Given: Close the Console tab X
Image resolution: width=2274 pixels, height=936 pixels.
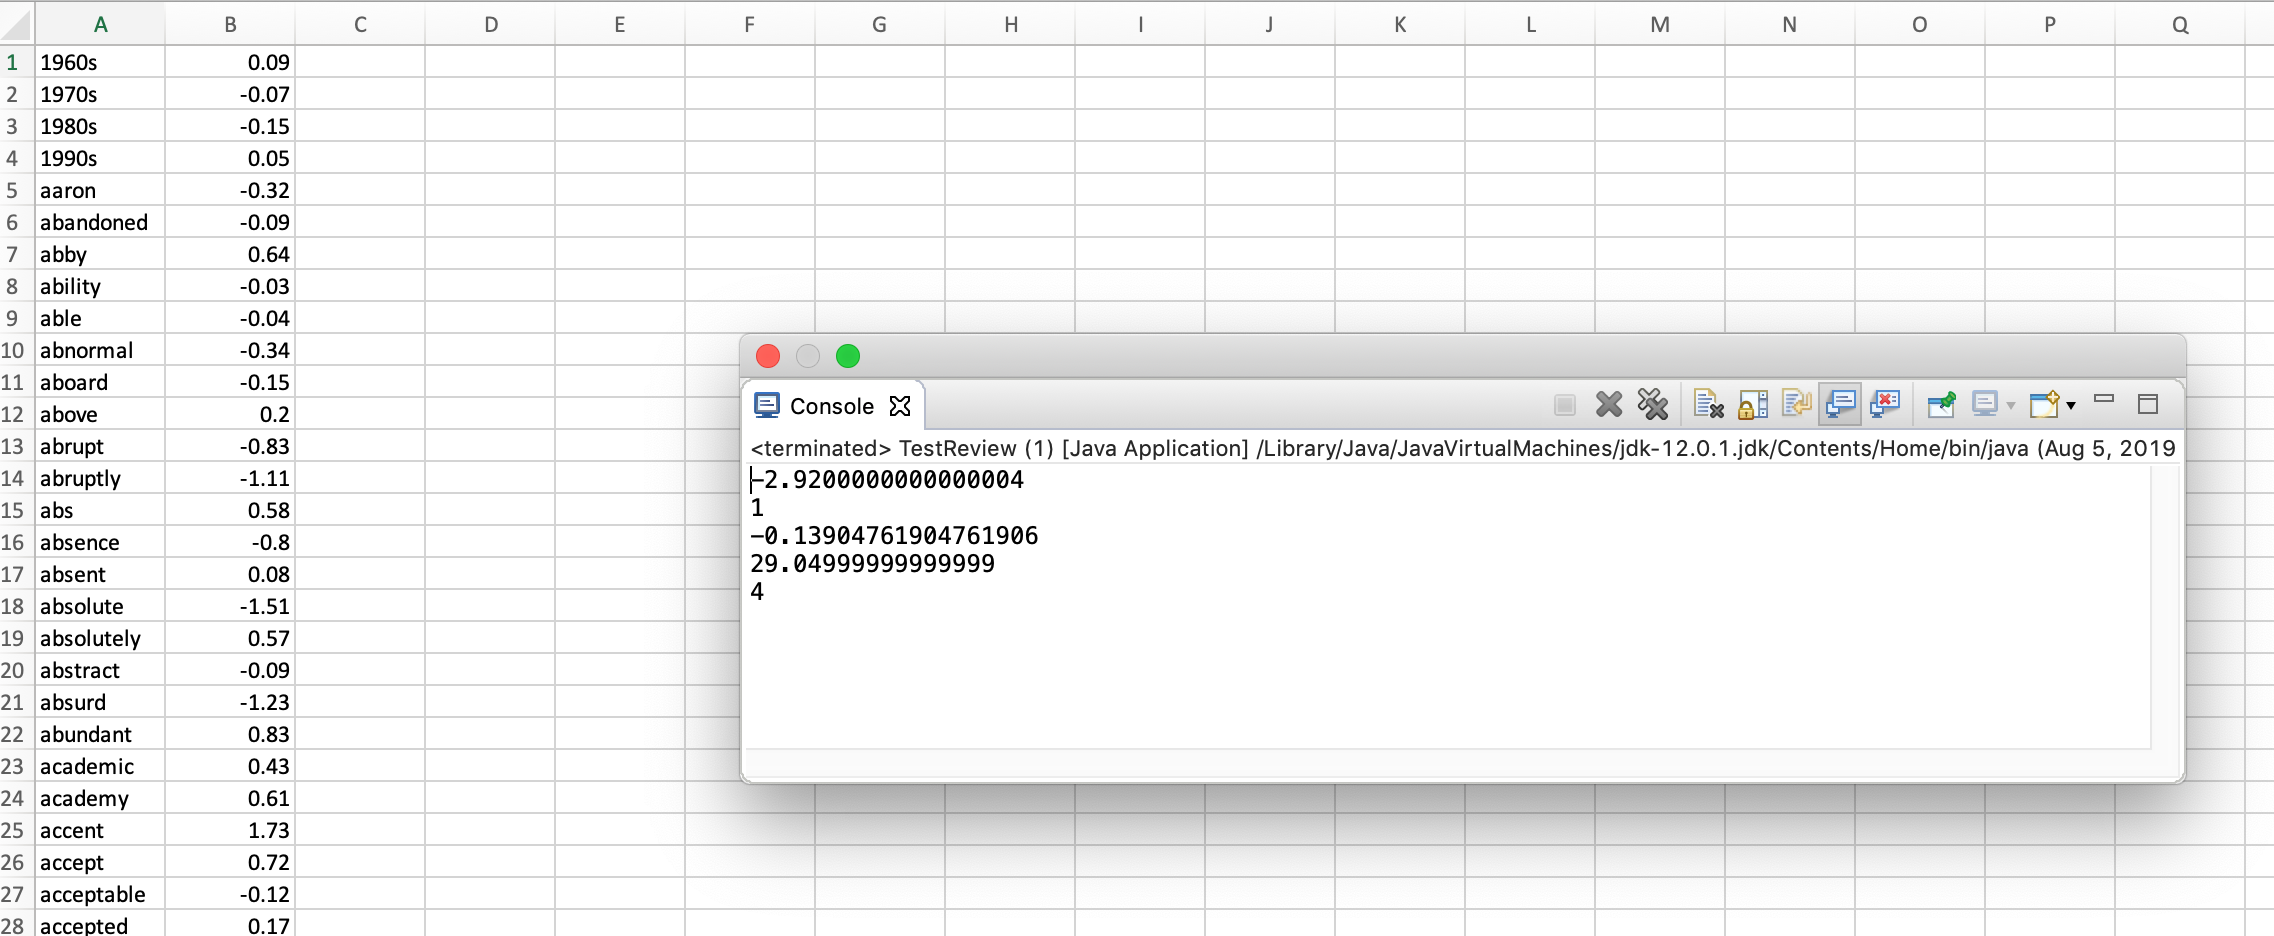Looking at the screenshot, I should [x=900, y=406].
